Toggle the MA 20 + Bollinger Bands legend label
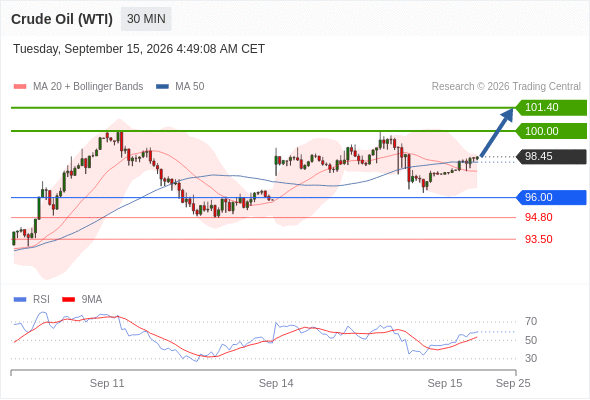Screen dimensions: 590x400 click(88, 87)
